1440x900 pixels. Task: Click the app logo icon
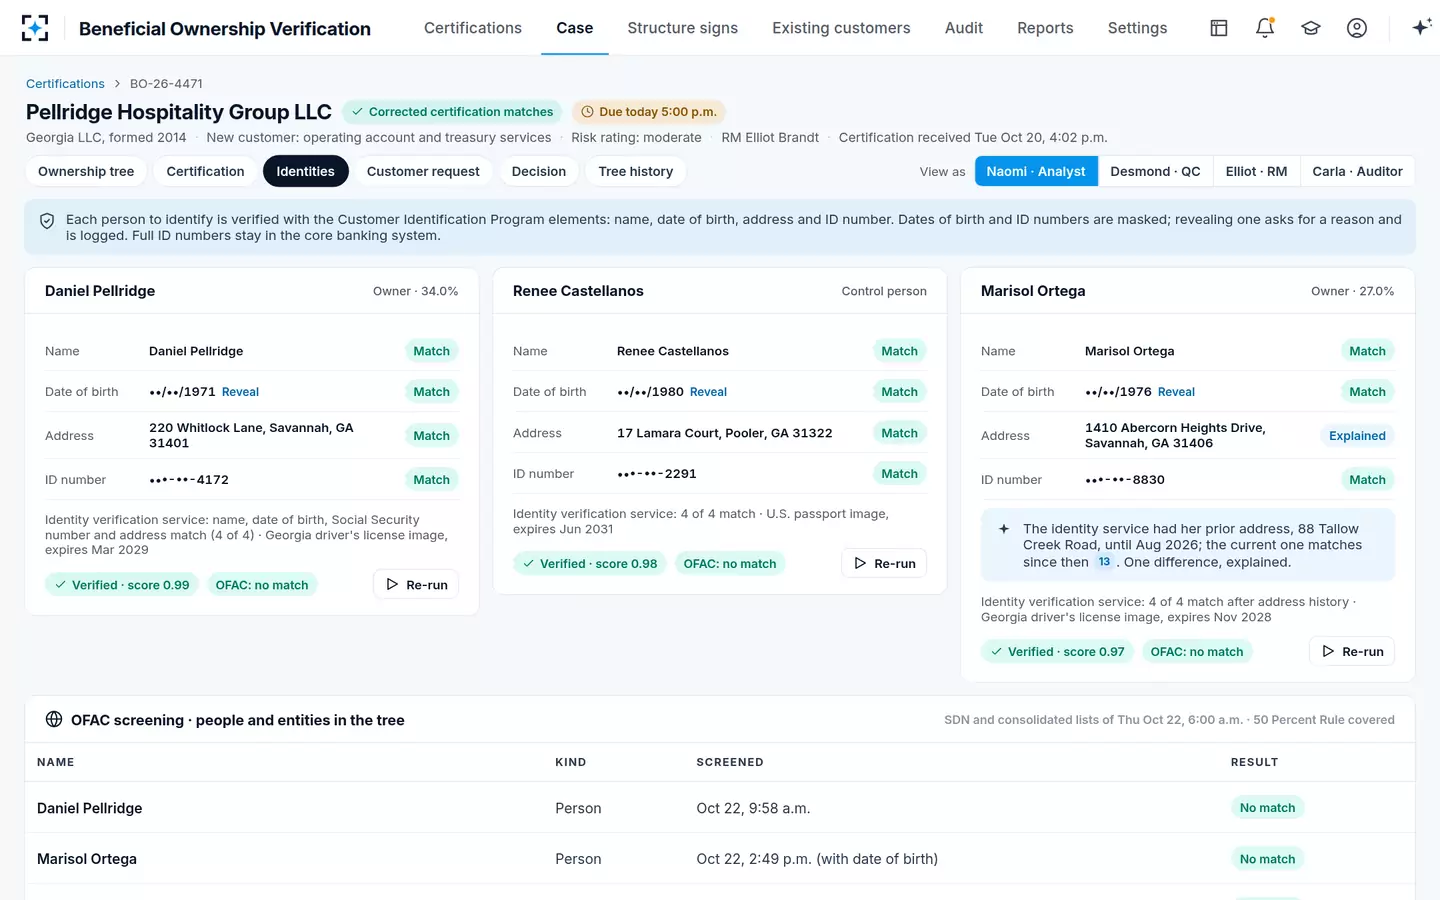[x=35, y=28]
